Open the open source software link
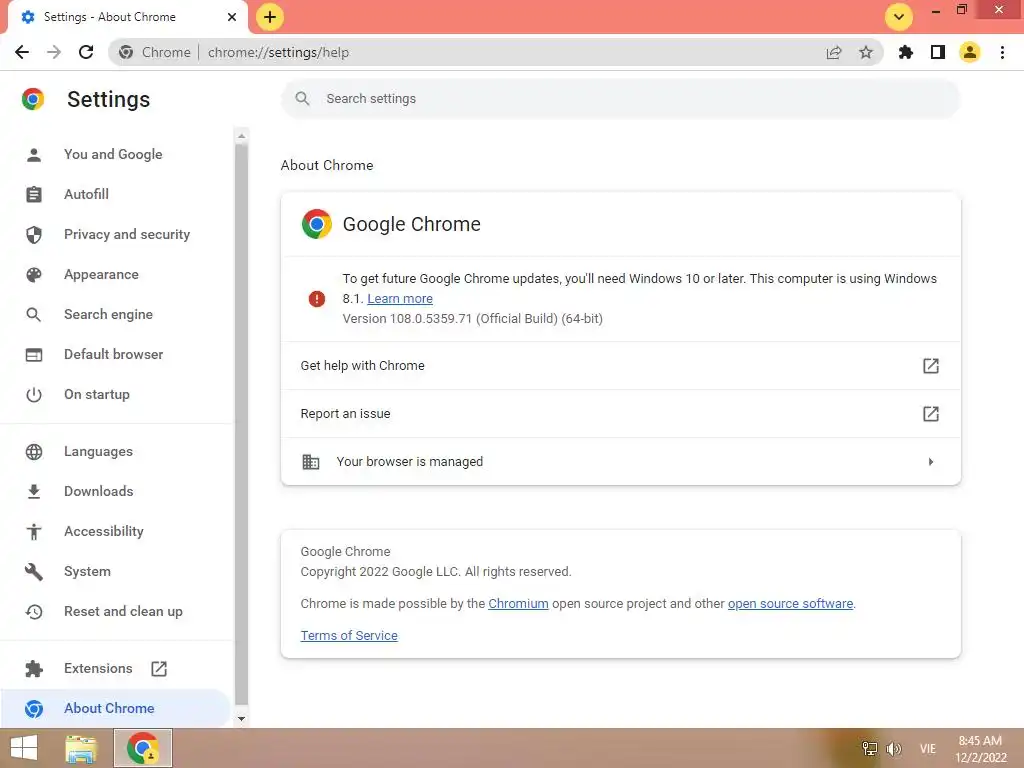The image size is (1024, 768). point(790,603)
